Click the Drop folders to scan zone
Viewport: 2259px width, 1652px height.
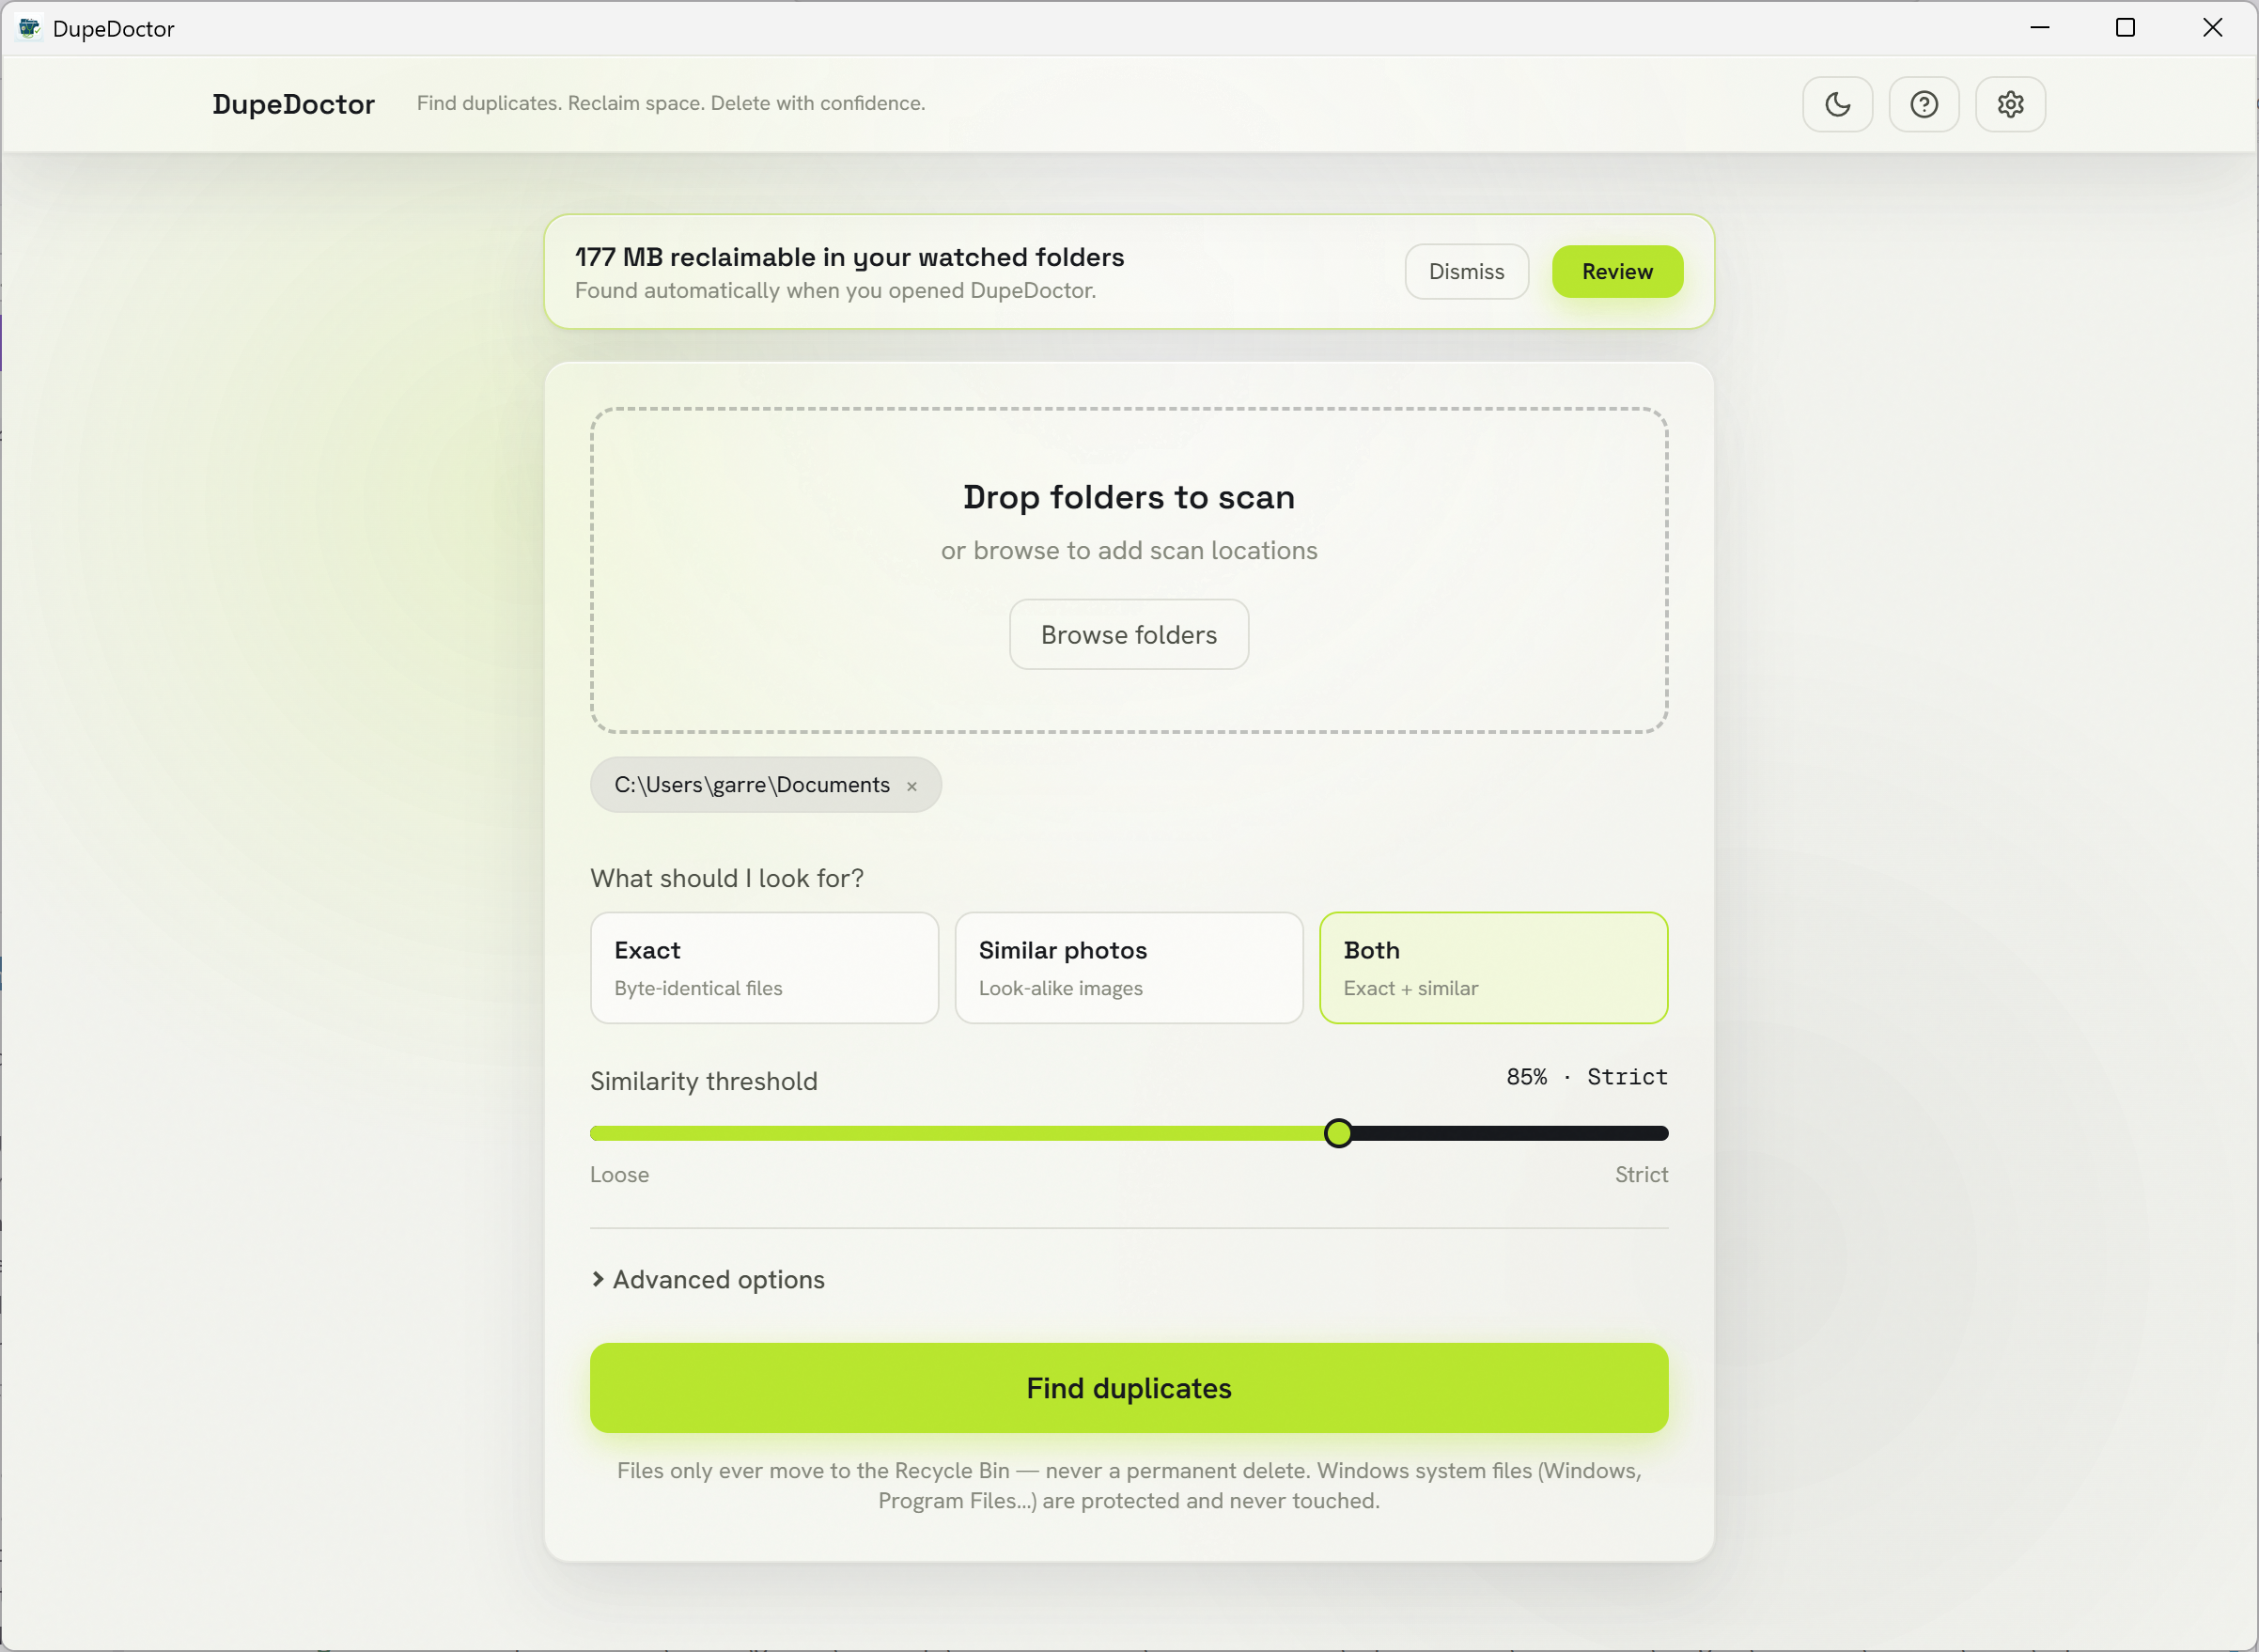[x=1129, y=570]
